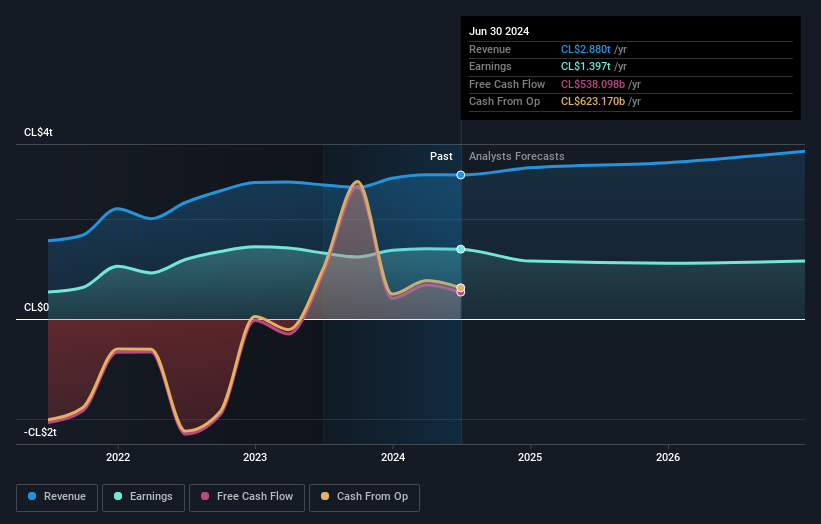Image resolution: width=821 pixels, height=524 pixels.
Task: Toggle the Earnings legend button
Action: pyautogui.click(x=143, y=497)
